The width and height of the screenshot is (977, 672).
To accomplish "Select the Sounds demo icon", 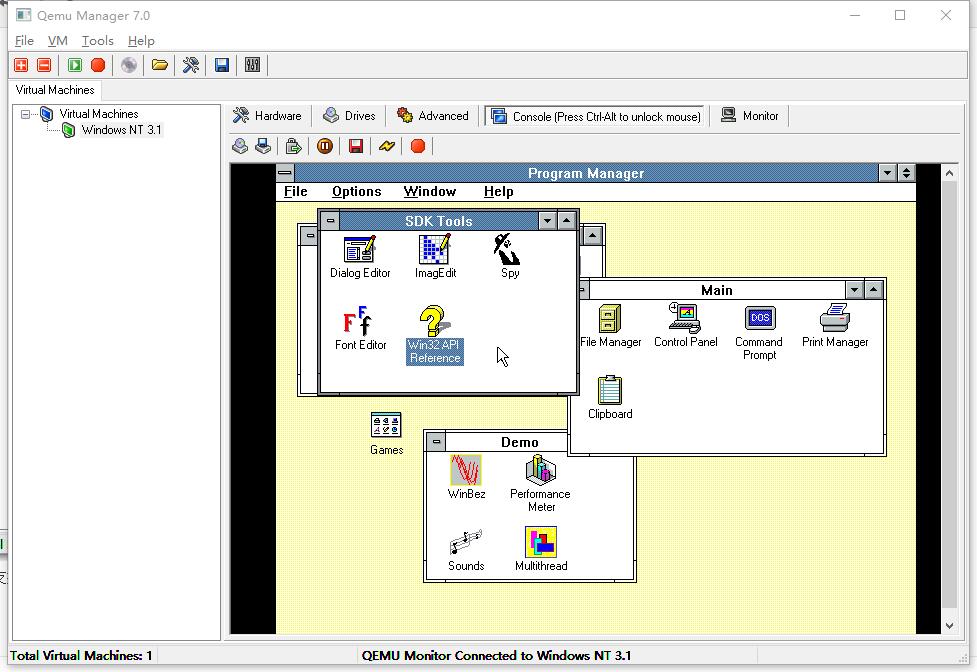I will 465,550.
